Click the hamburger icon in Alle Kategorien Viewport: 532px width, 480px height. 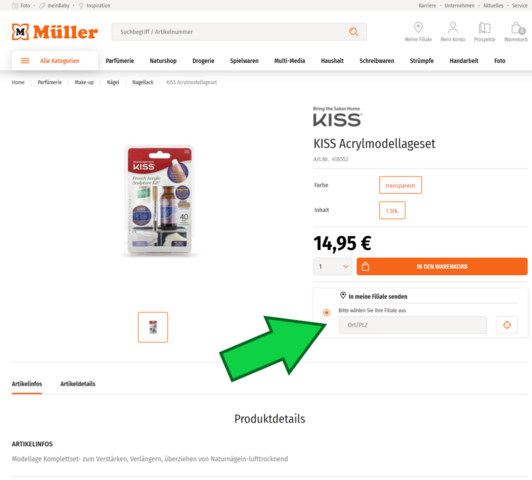25,61
